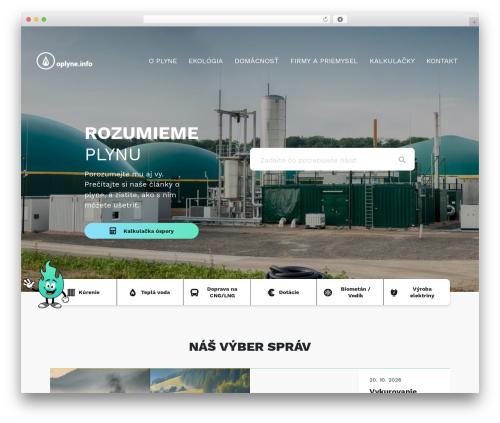Click the bus icon for Doprava na CNG/LNG
Viewport: 500px width, 423px height.
[194, 292]
